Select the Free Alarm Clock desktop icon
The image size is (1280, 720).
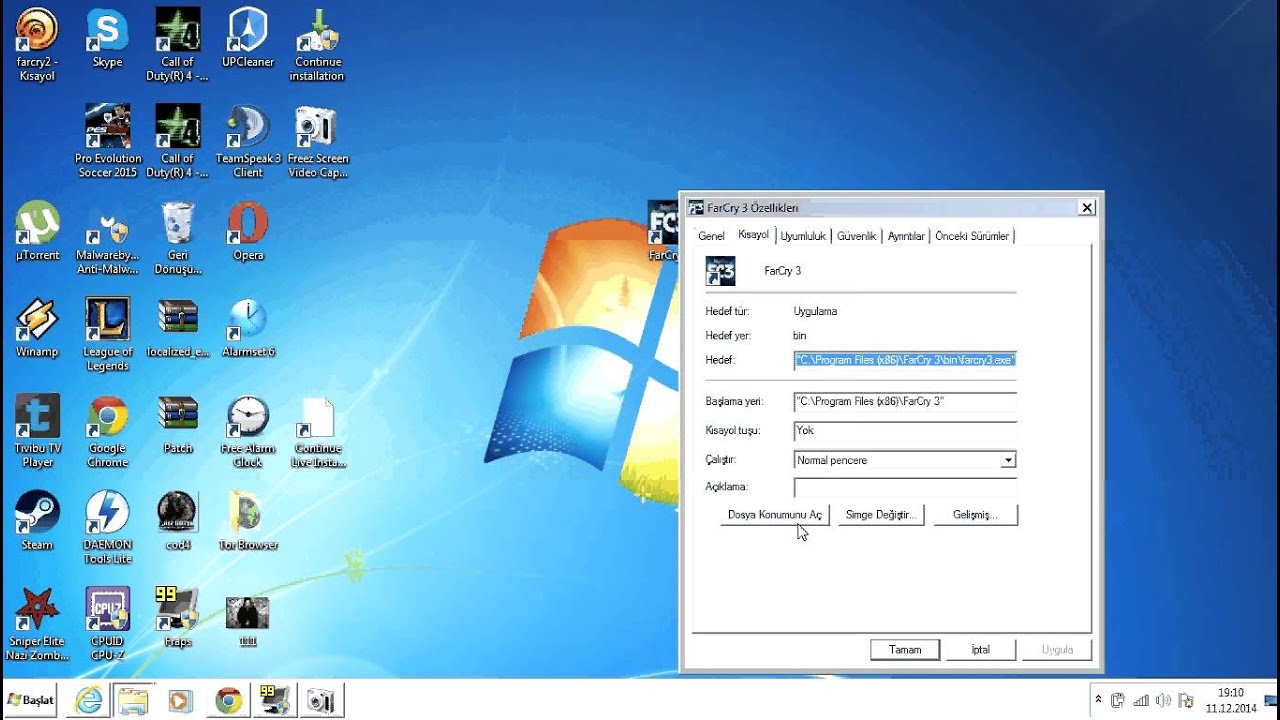pos(248,431)
